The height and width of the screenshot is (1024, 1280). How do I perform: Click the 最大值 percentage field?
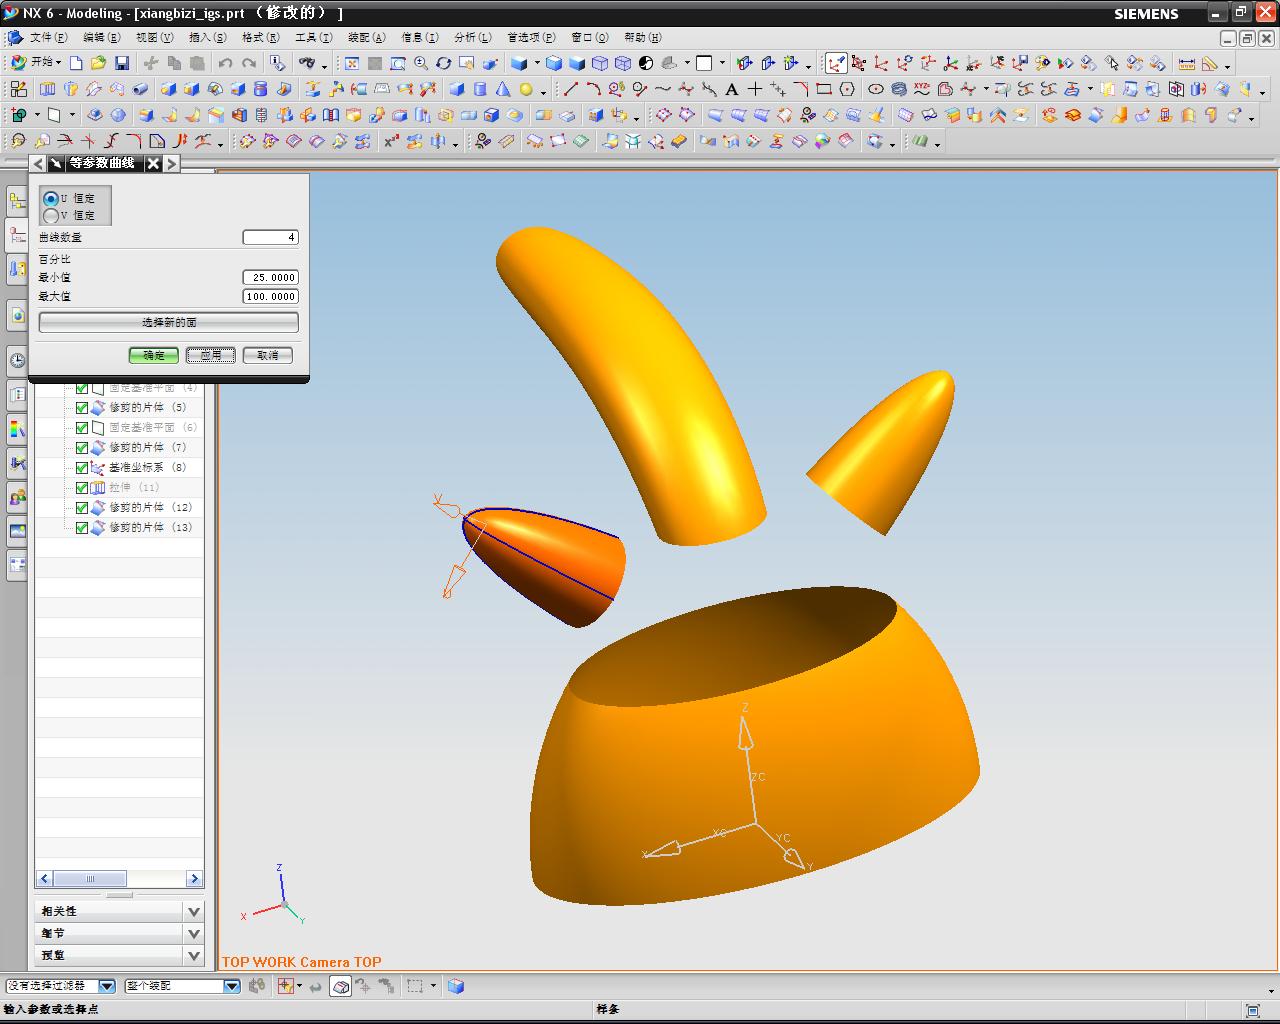(x=270, y=296)
